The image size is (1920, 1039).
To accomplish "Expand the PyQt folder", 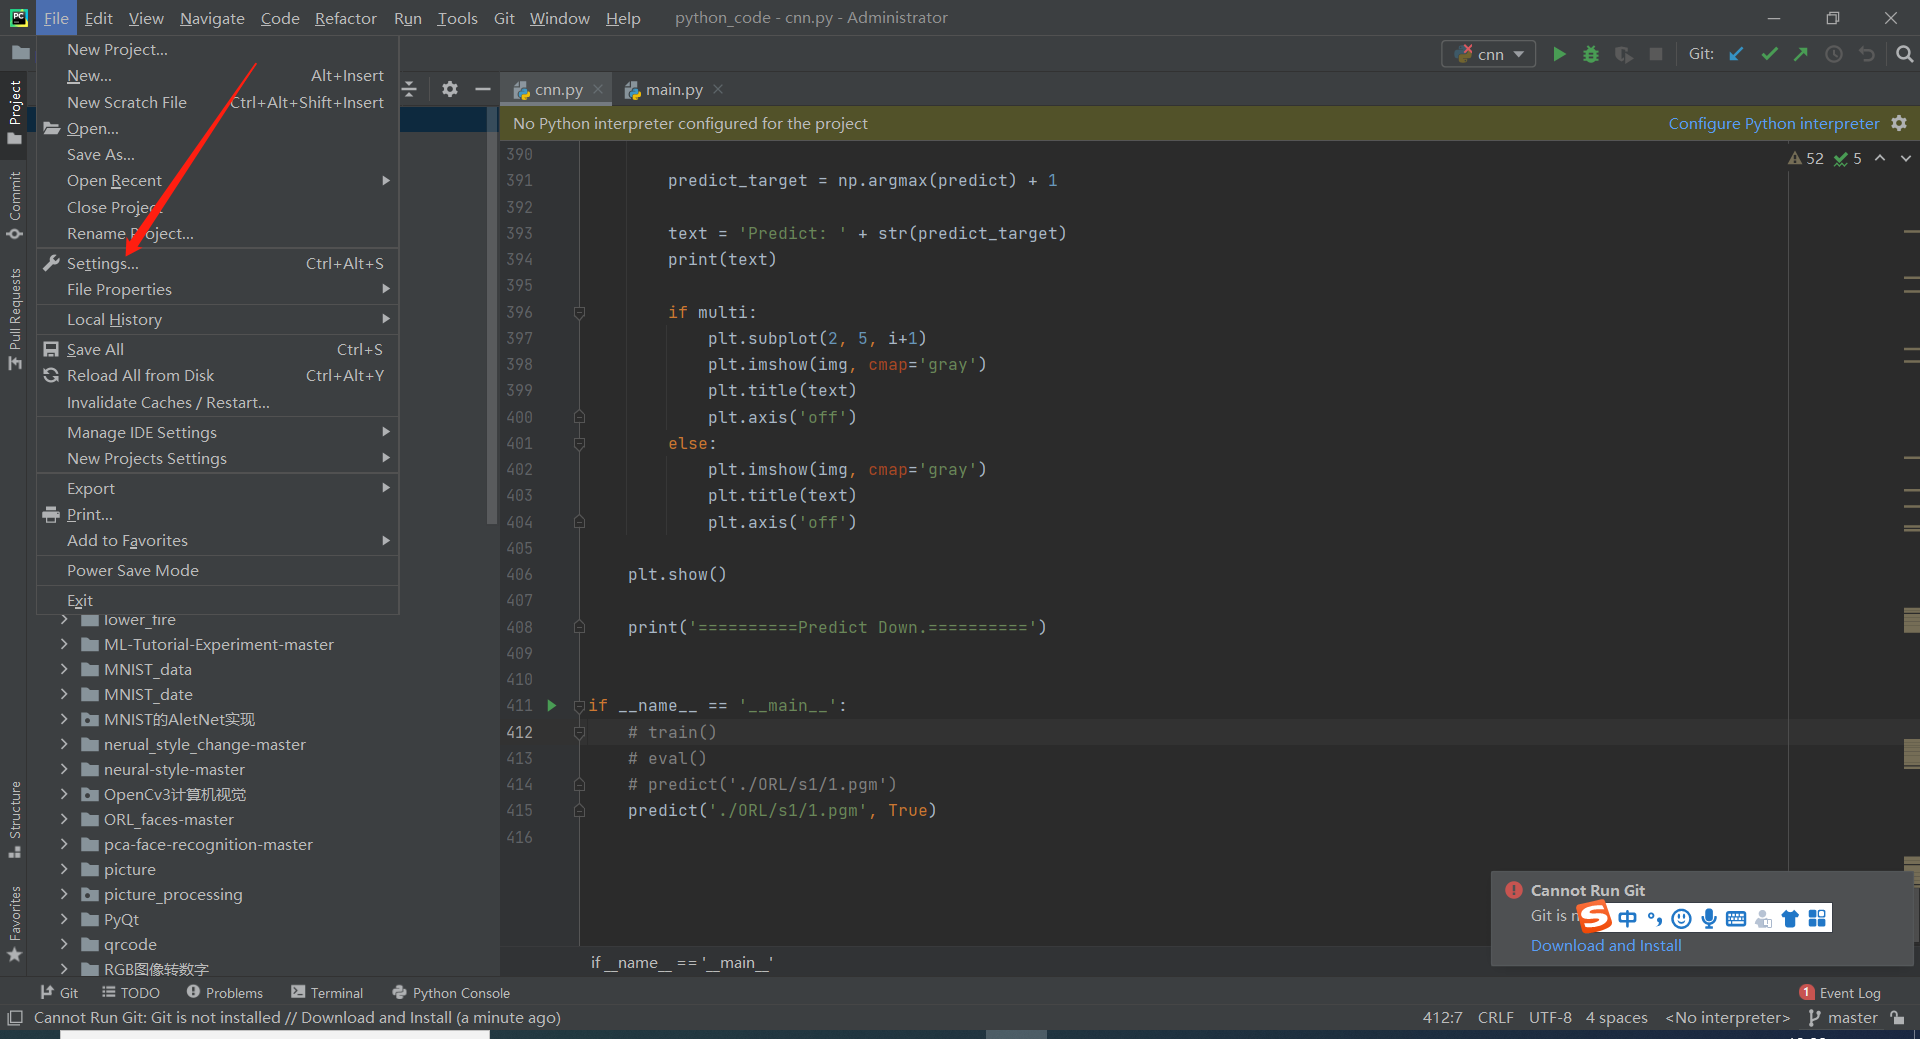I will [x=64, y=919].
